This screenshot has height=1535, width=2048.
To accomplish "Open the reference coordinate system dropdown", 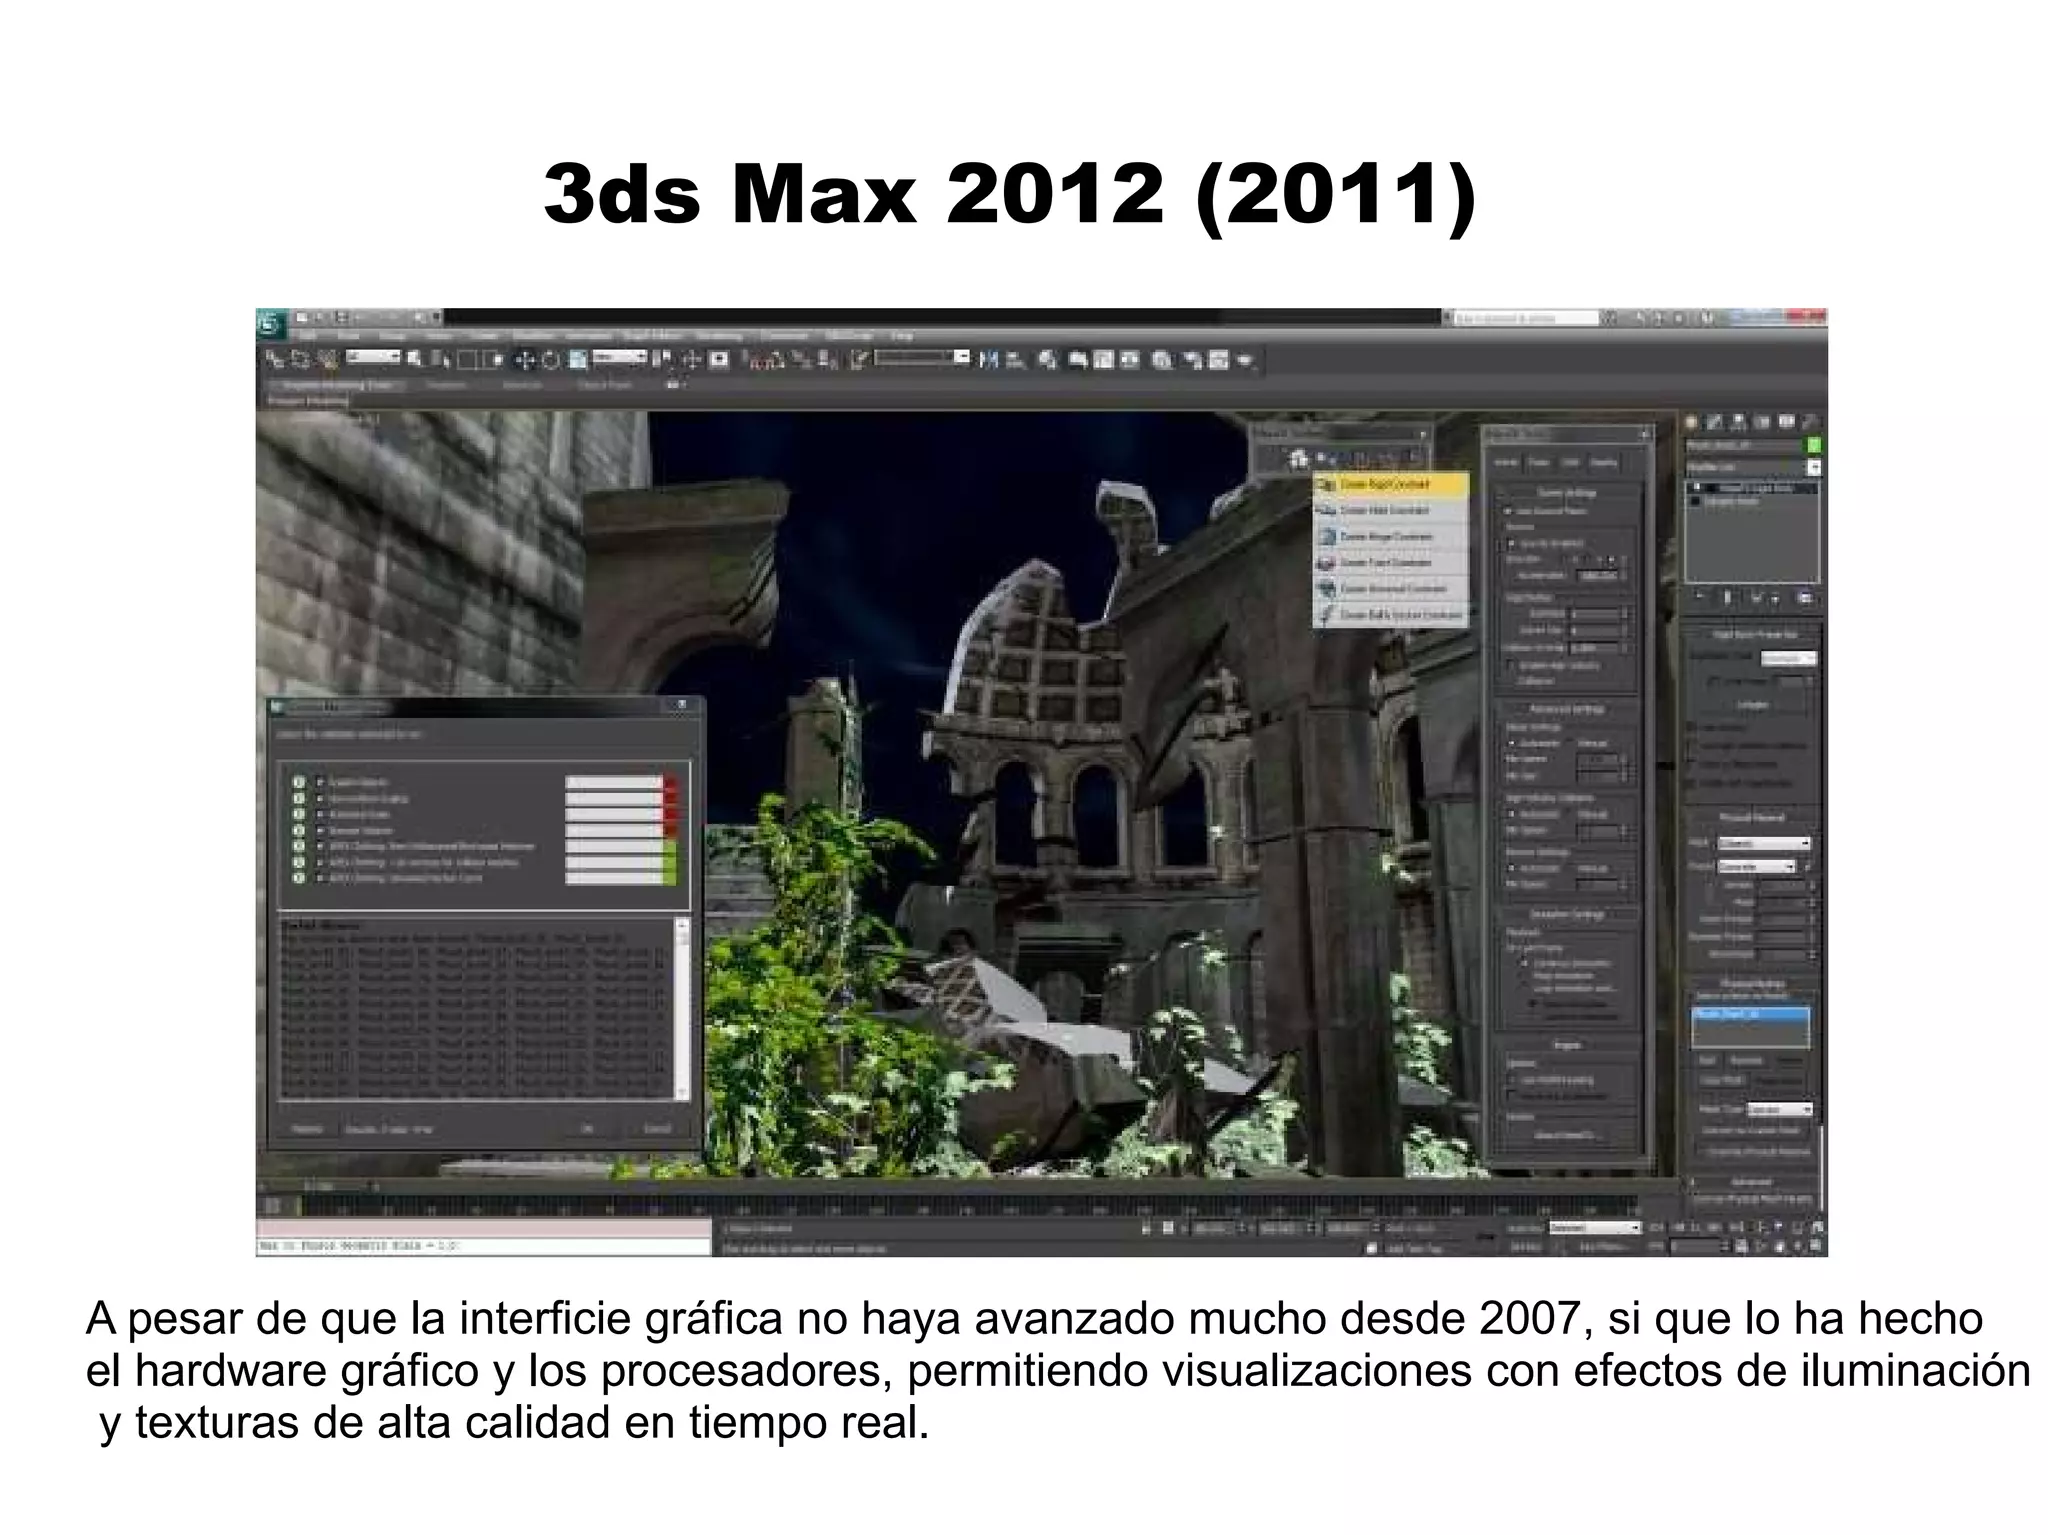I will pos(620,356).
